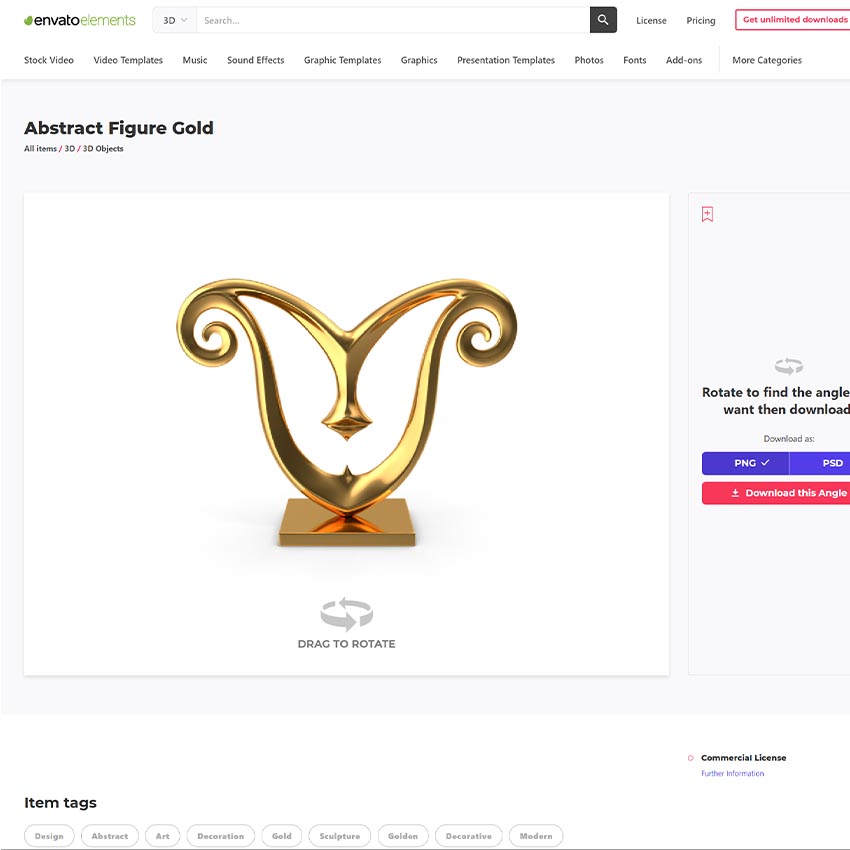This screenshot has height=850, width=850.
Task: Click the gold figure 3D preview
Action: coord(346,412)
